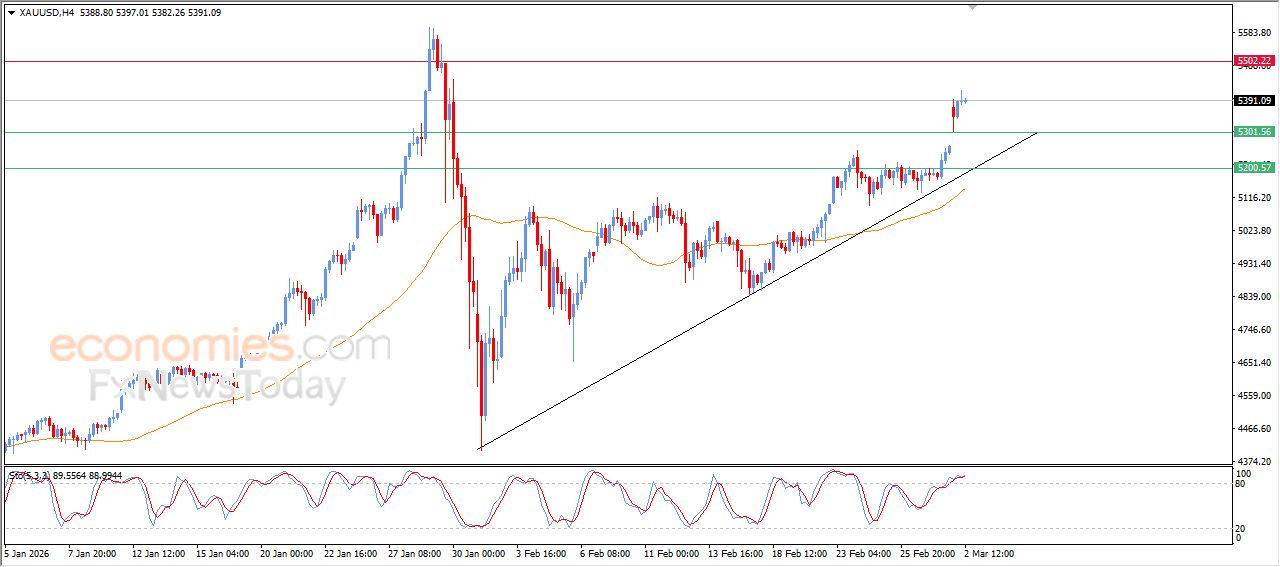Click the 4374.20 price axis value
The image size is (1280, 567).
click(1254, 461)
